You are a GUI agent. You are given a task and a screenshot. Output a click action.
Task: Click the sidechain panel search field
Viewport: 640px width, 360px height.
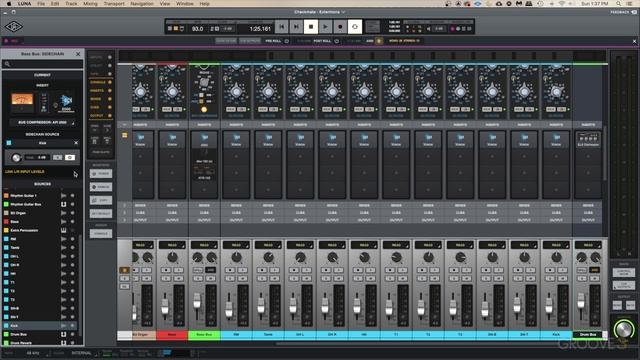point(42,64)
